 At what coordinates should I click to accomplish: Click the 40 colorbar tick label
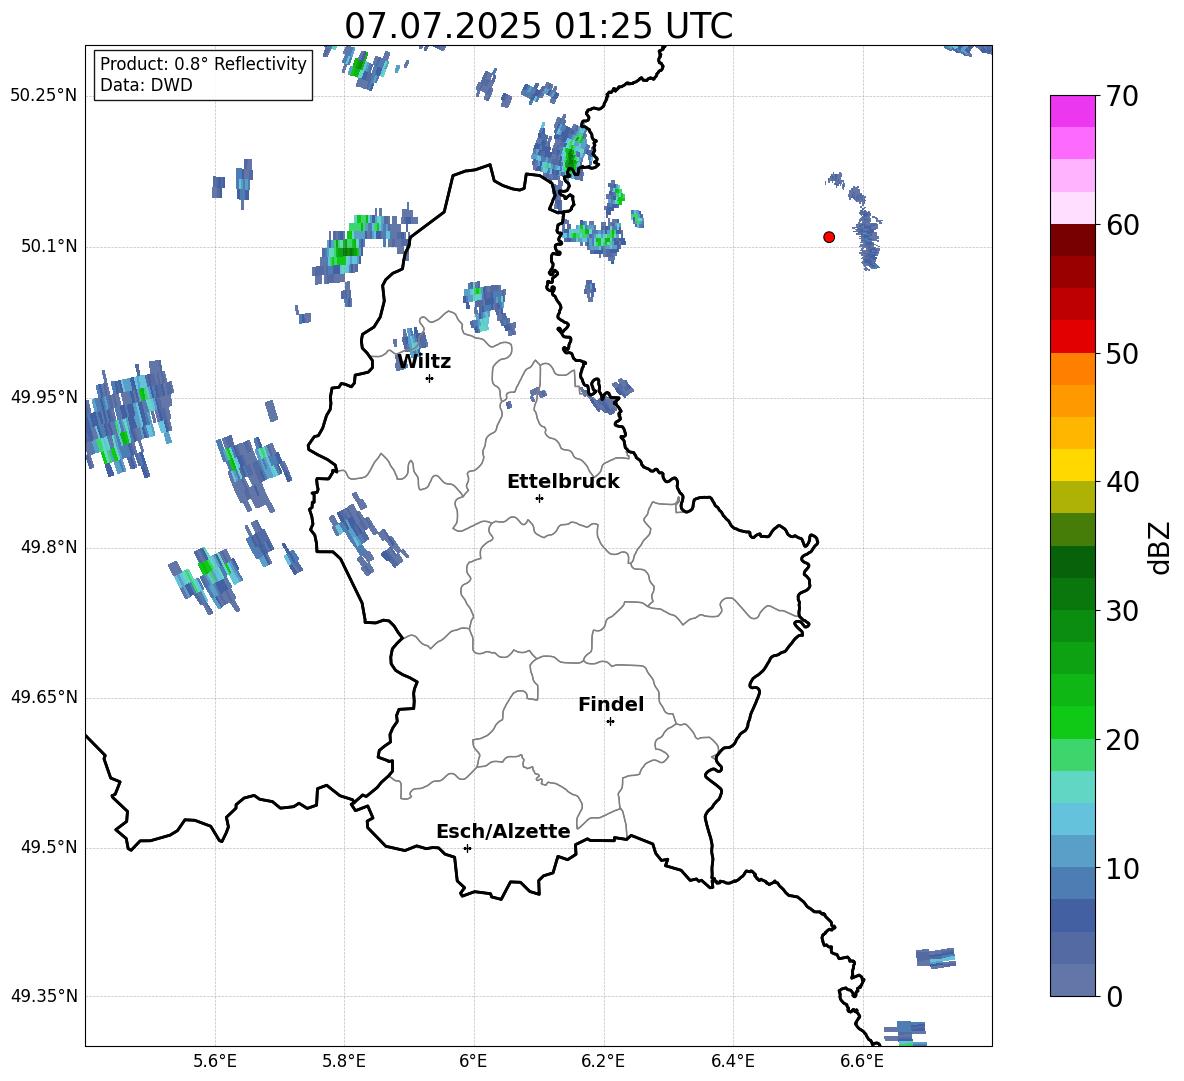pos(1122,482)
